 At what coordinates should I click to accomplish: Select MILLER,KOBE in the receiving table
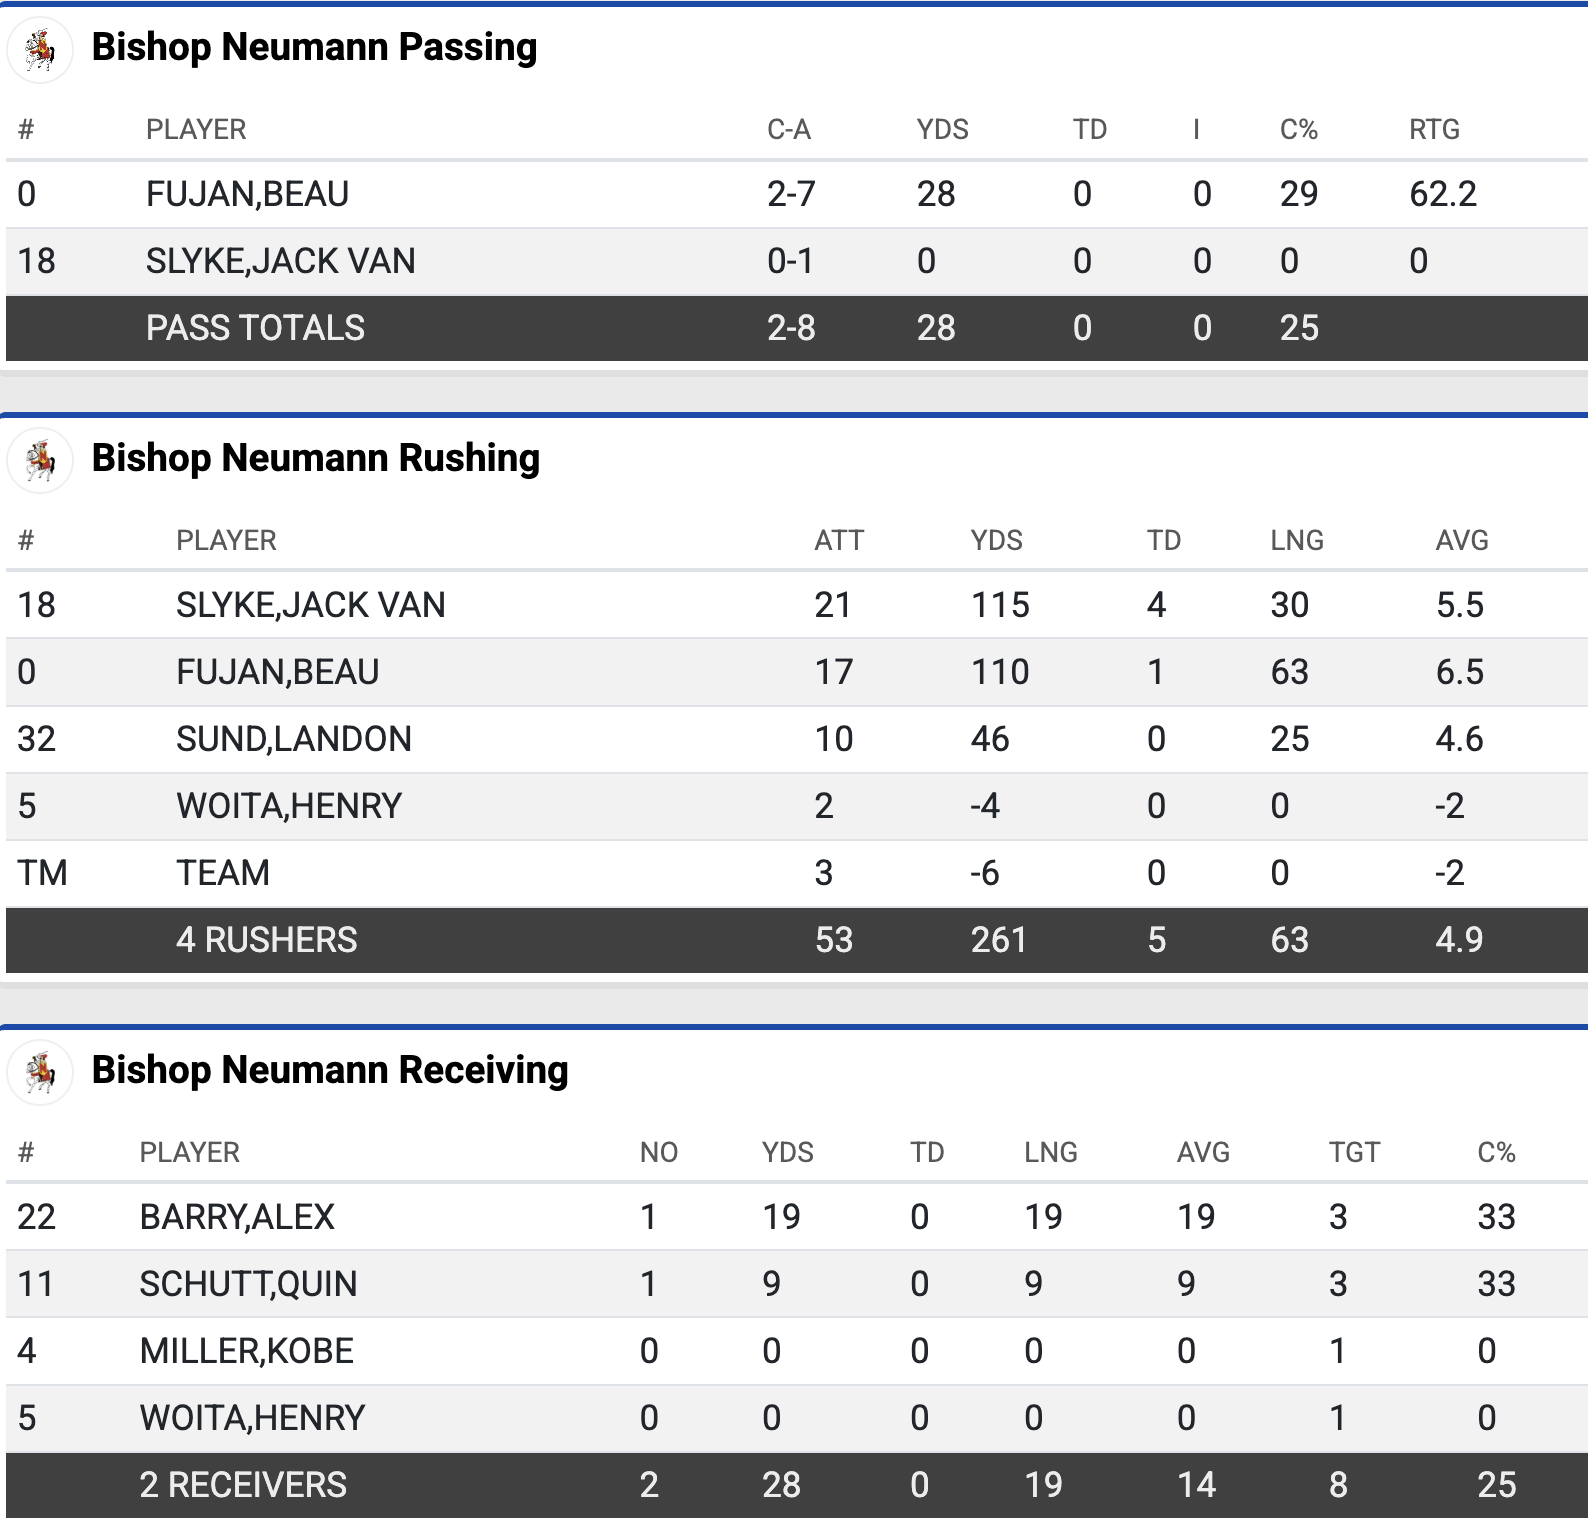click(x=246, y=1351)
